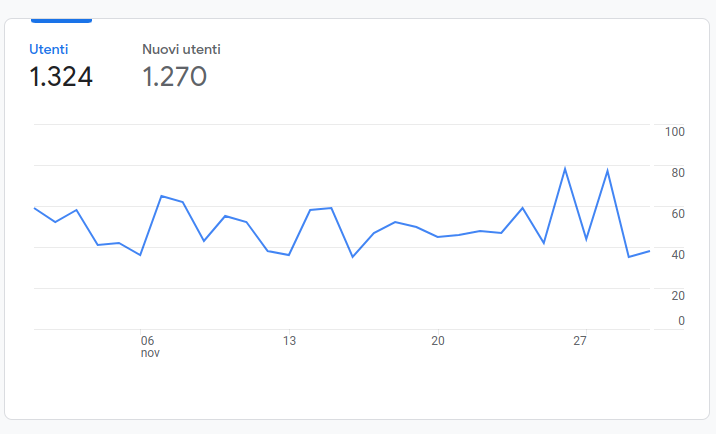Click the dip in the line at 06 nov
Viewport: 716px width, 434px height.
pos(140,255)
